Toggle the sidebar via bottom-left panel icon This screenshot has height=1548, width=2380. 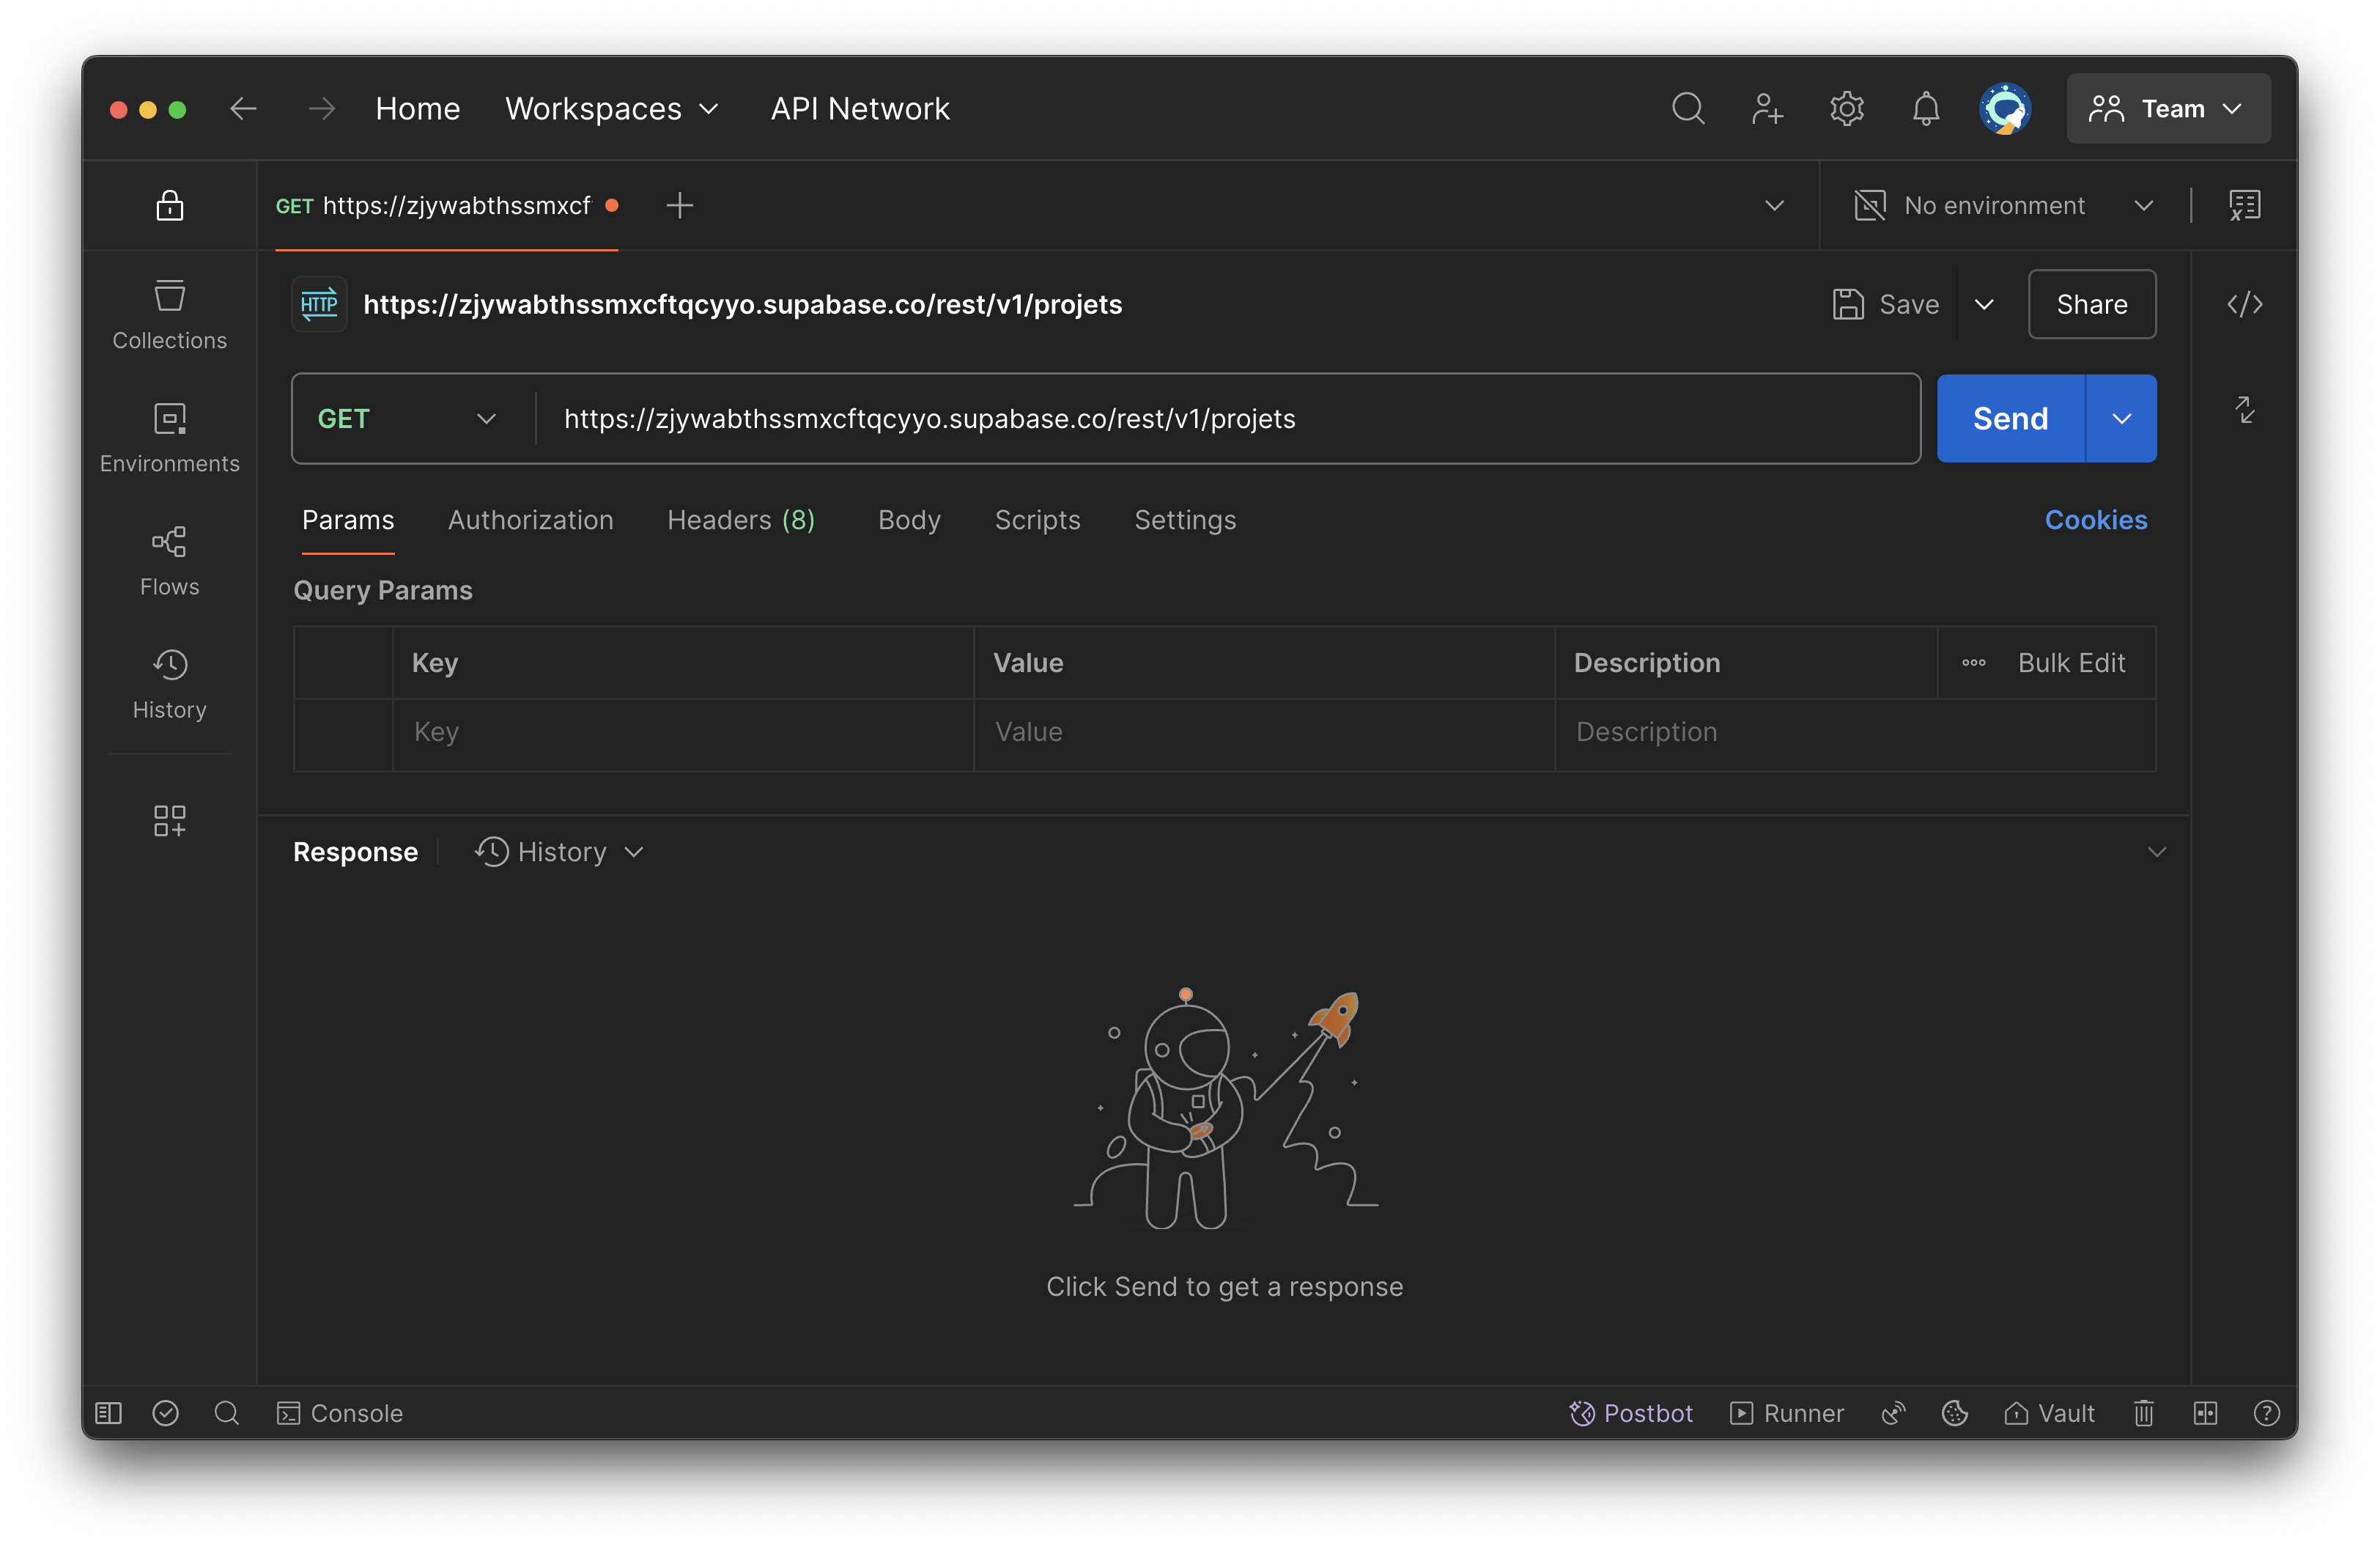[108, 1413]
